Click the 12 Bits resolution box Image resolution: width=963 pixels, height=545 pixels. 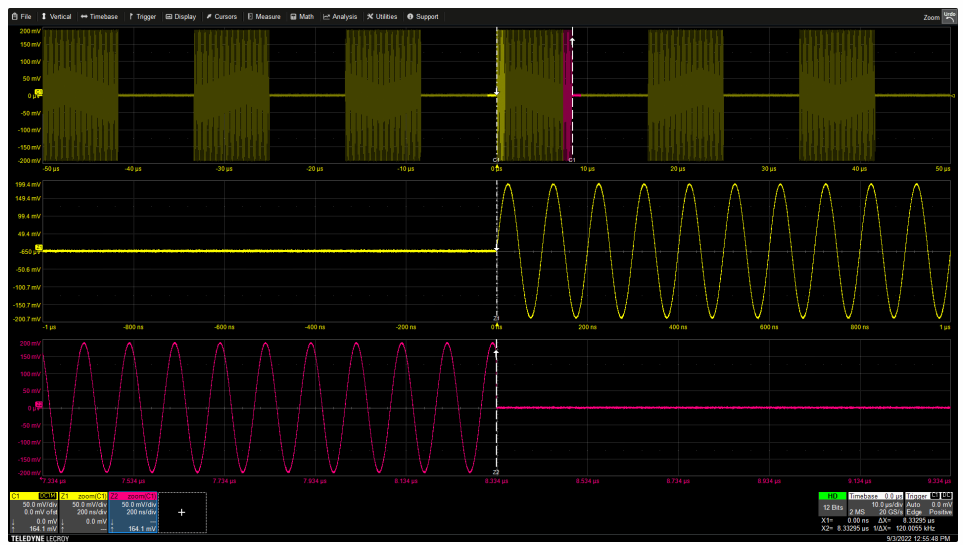(831, 508)
